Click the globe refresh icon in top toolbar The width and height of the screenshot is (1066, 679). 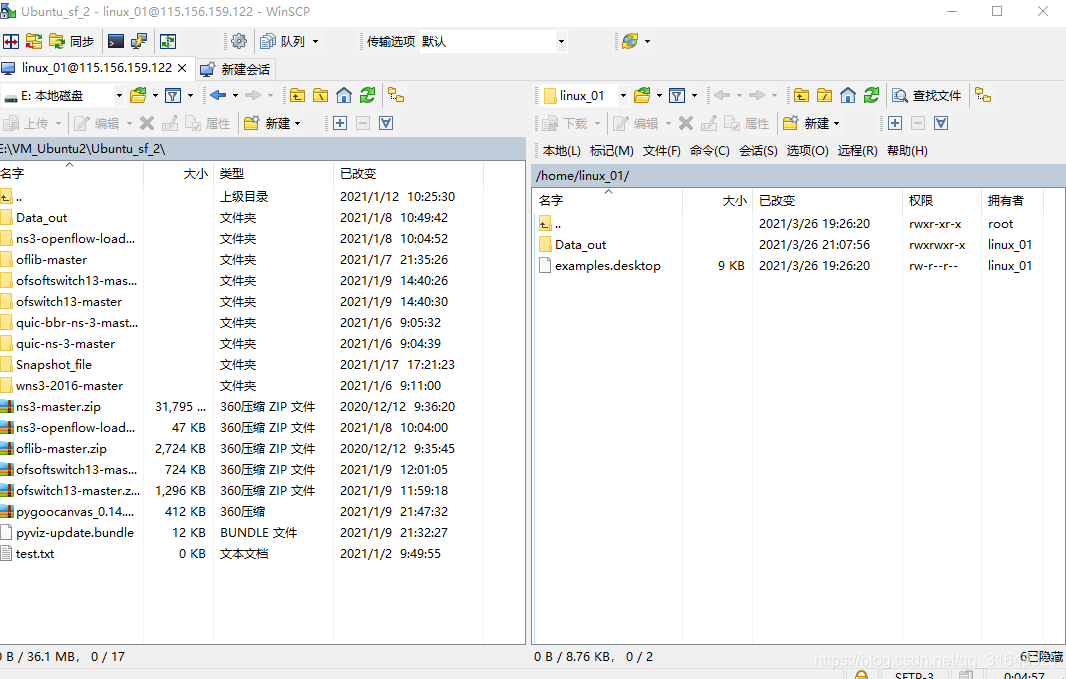[630, 41]
